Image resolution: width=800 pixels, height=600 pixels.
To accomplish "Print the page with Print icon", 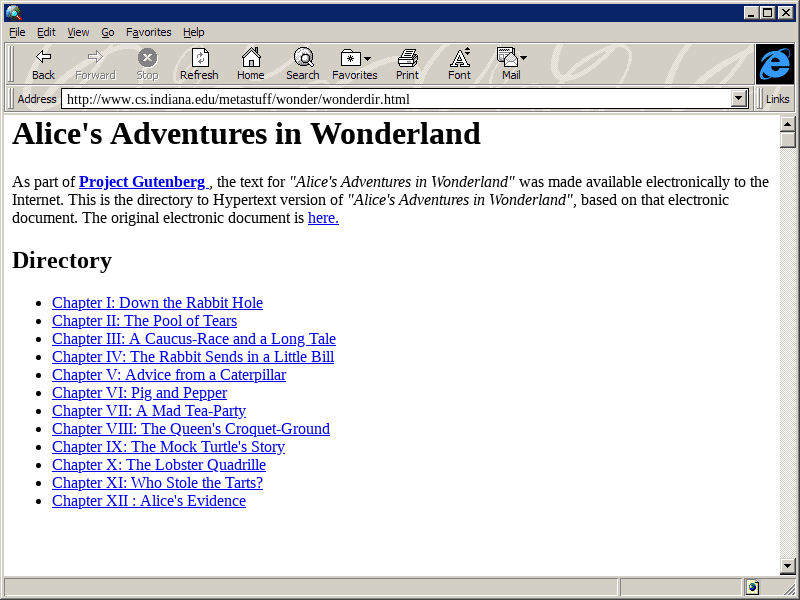I will [x=407, y=64].
